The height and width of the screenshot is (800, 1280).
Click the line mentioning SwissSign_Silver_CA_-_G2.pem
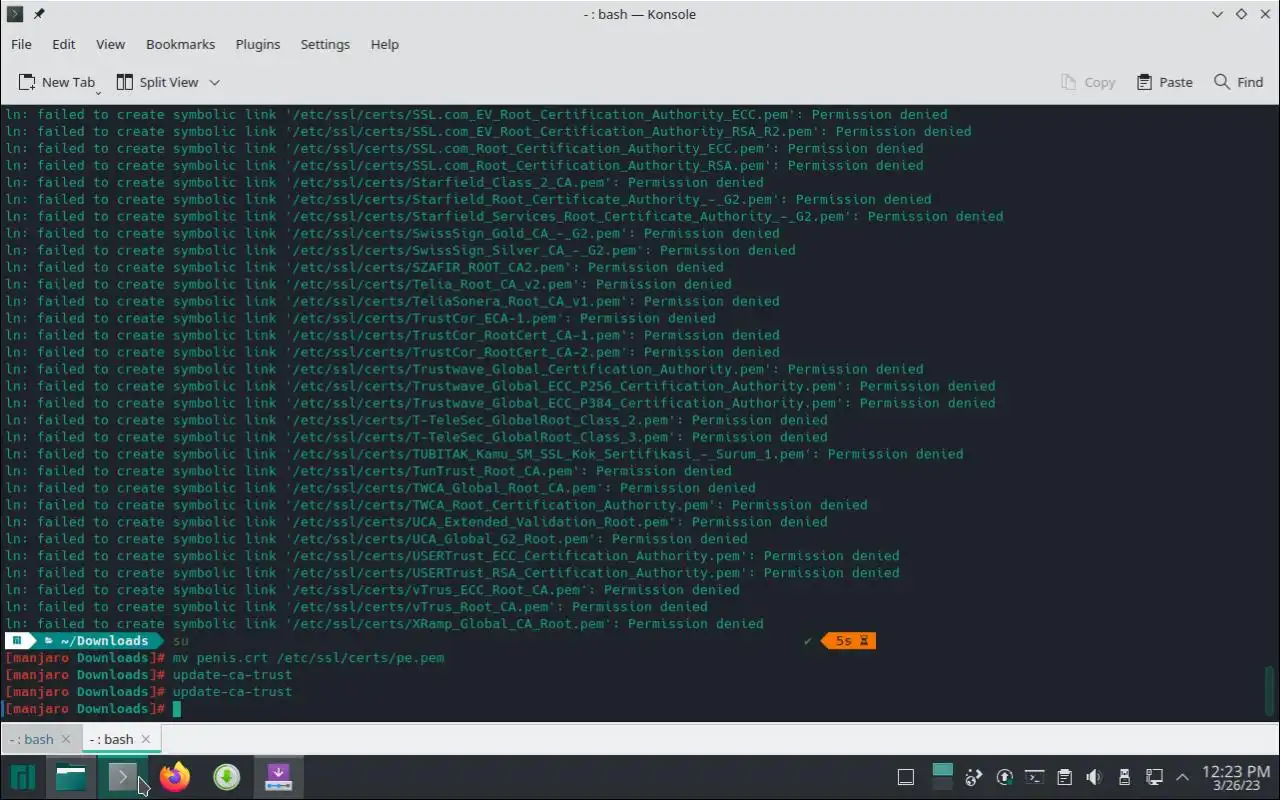400,250
